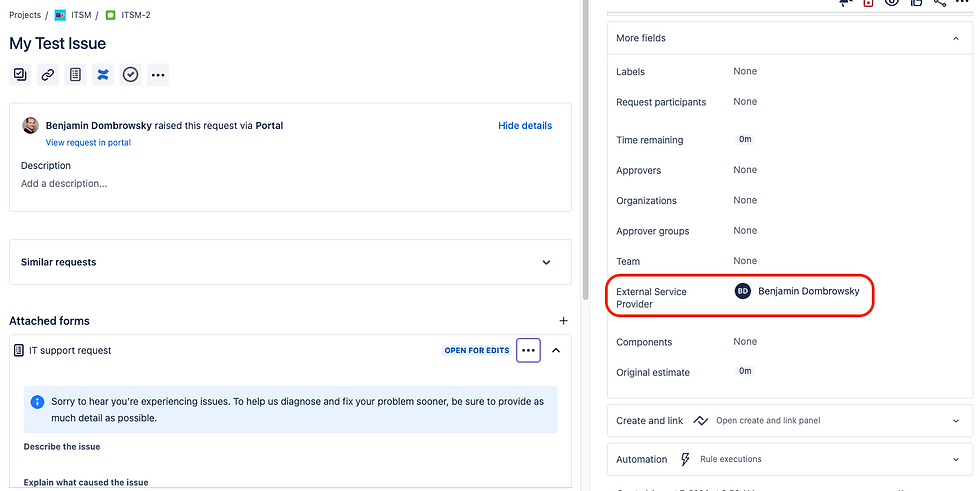The width and height of the screenshot is (980, 491).
Task: Open the ITSM-2 issue key link
Action: coord(136,15)
